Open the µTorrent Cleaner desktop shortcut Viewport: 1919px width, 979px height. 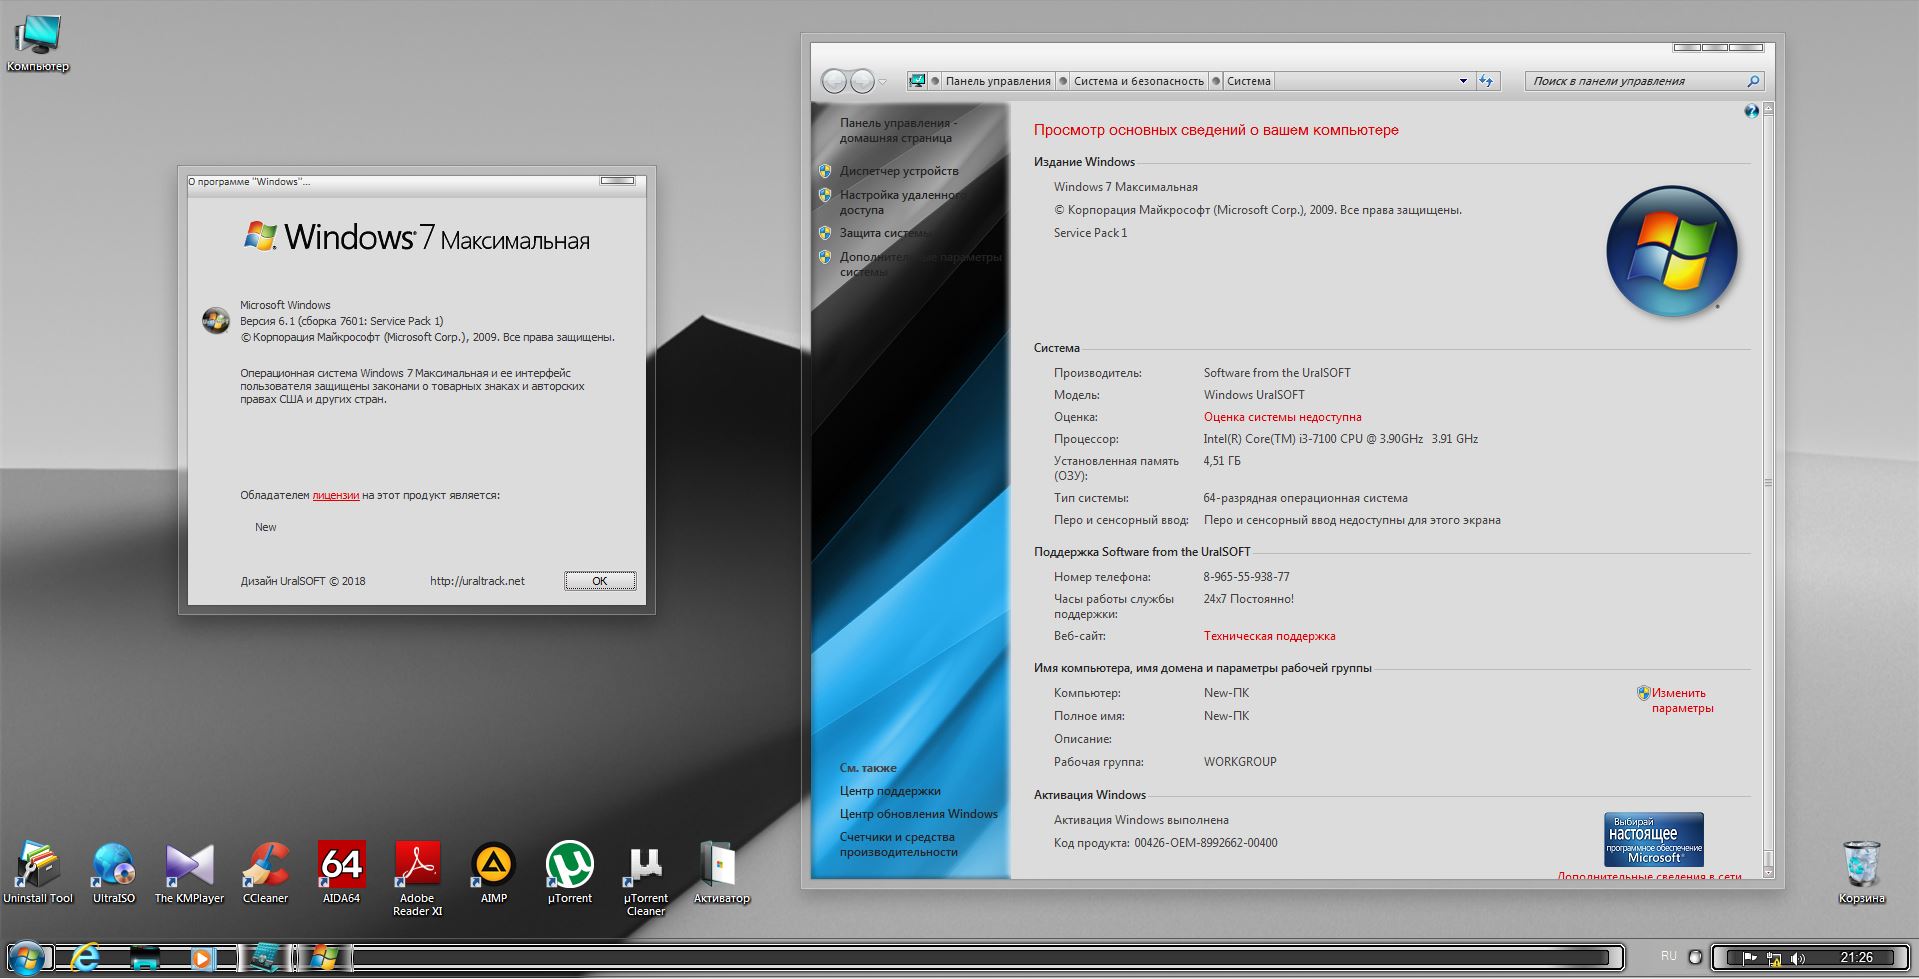coord(645,880)
